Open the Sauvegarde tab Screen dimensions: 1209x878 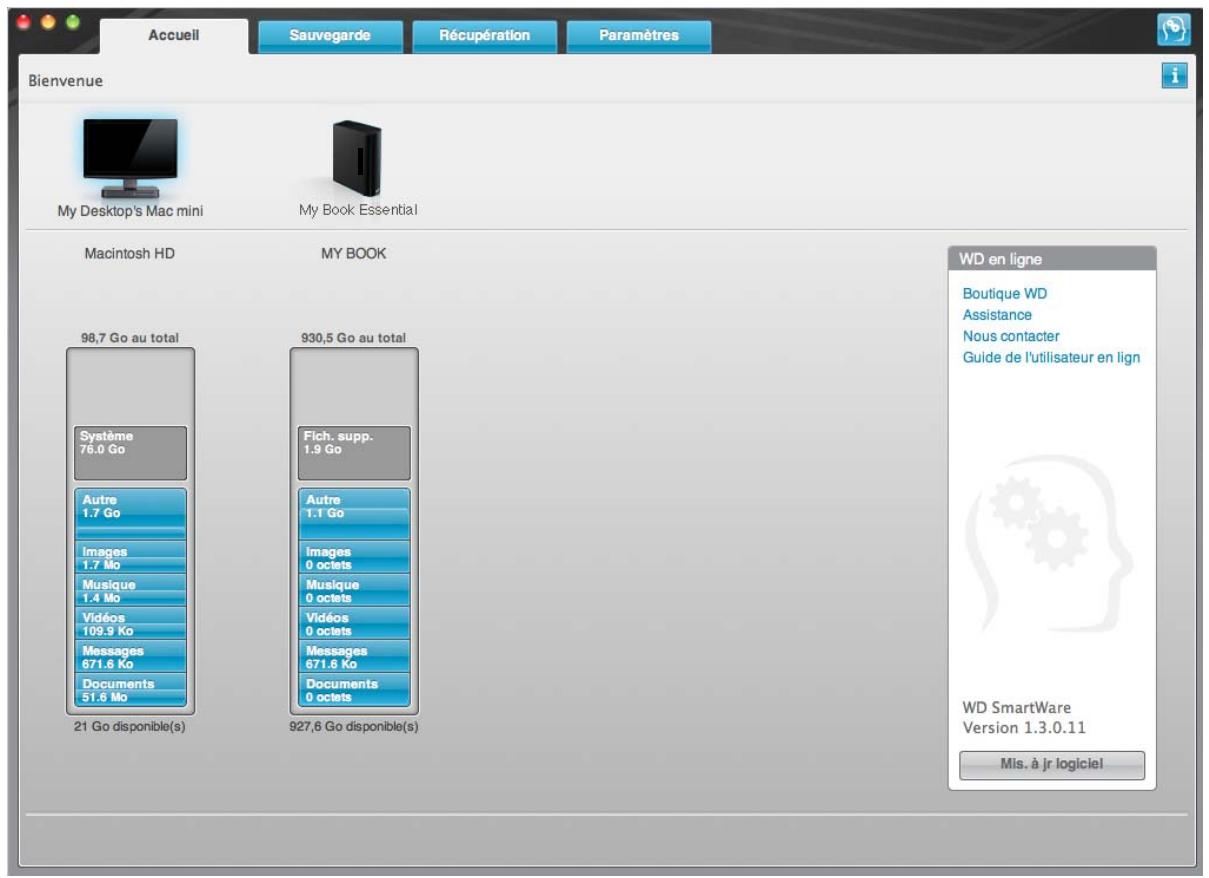[330, 35]
